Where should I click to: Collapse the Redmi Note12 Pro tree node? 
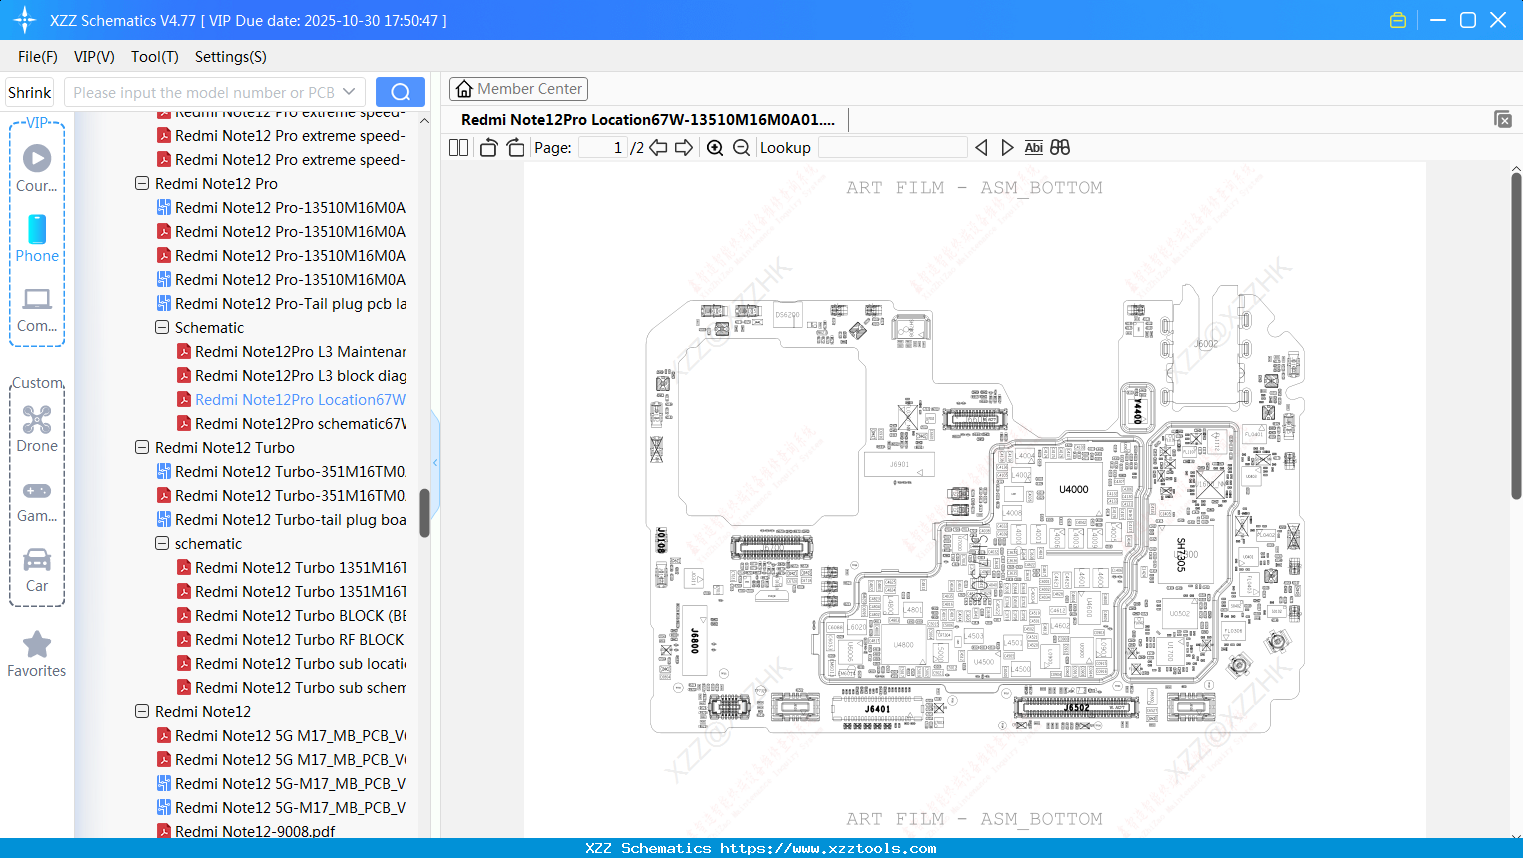click(x=142, y=183)
